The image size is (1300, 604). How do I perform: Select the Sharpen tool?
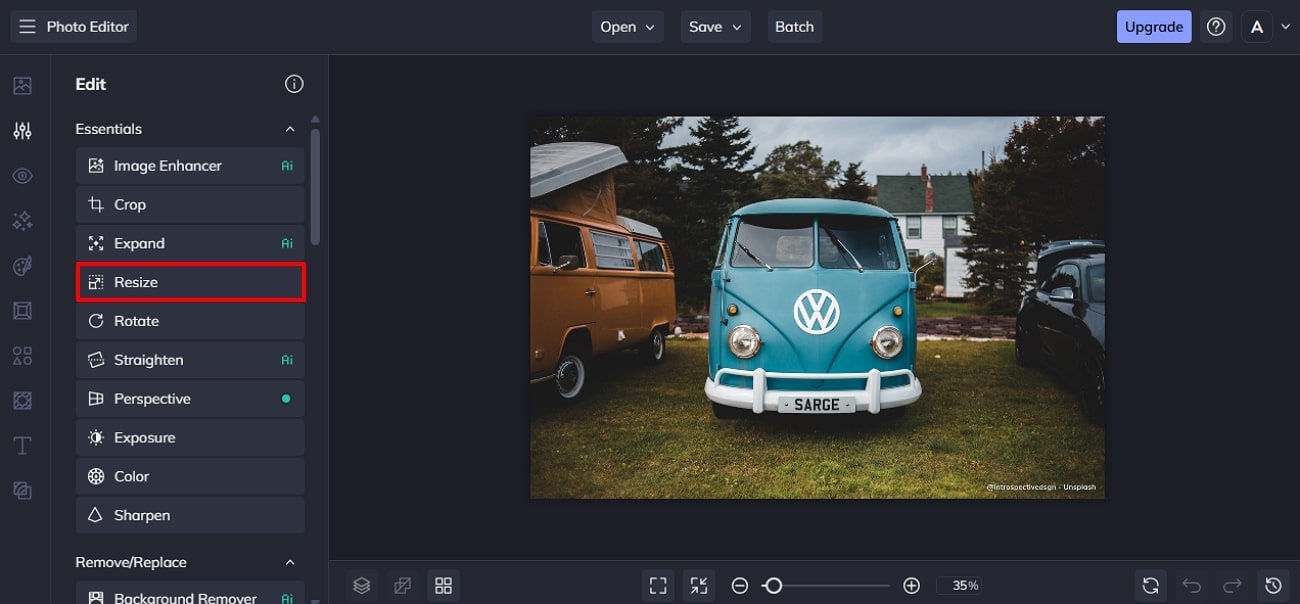pos(190,515)
